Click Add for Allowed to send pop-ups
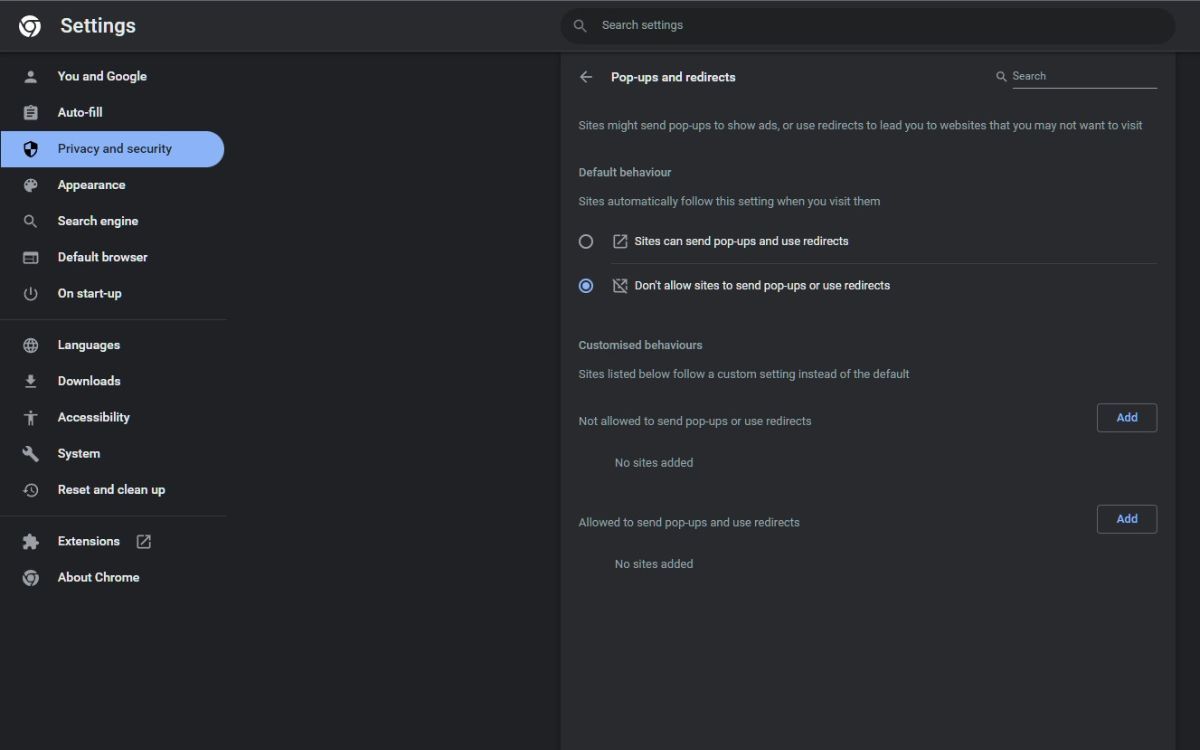This screenshot has width=1200, height=750. tap(1127, 518)
